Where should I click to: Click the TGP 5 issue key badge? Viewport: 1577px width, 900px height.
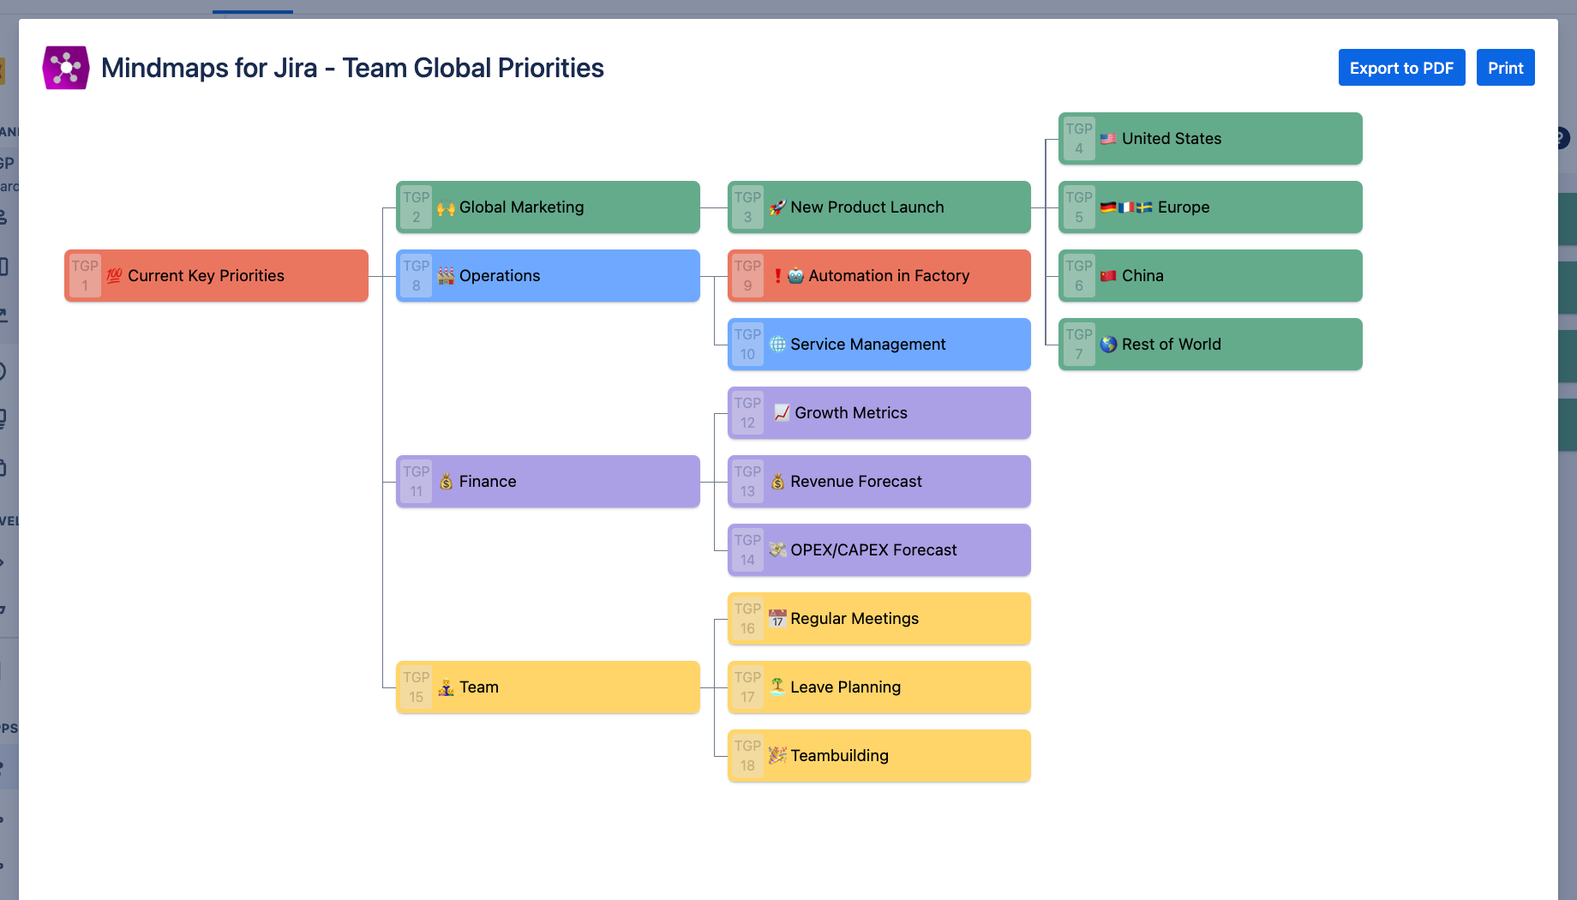pos(1079,207)
